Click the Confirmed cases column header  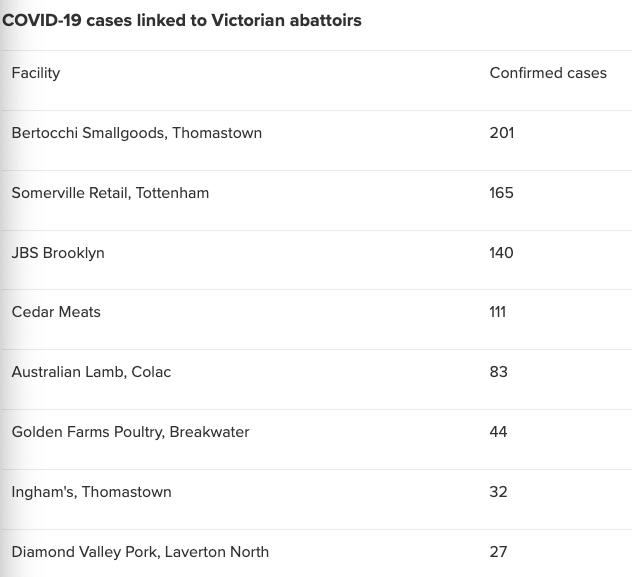coord(548,73)
